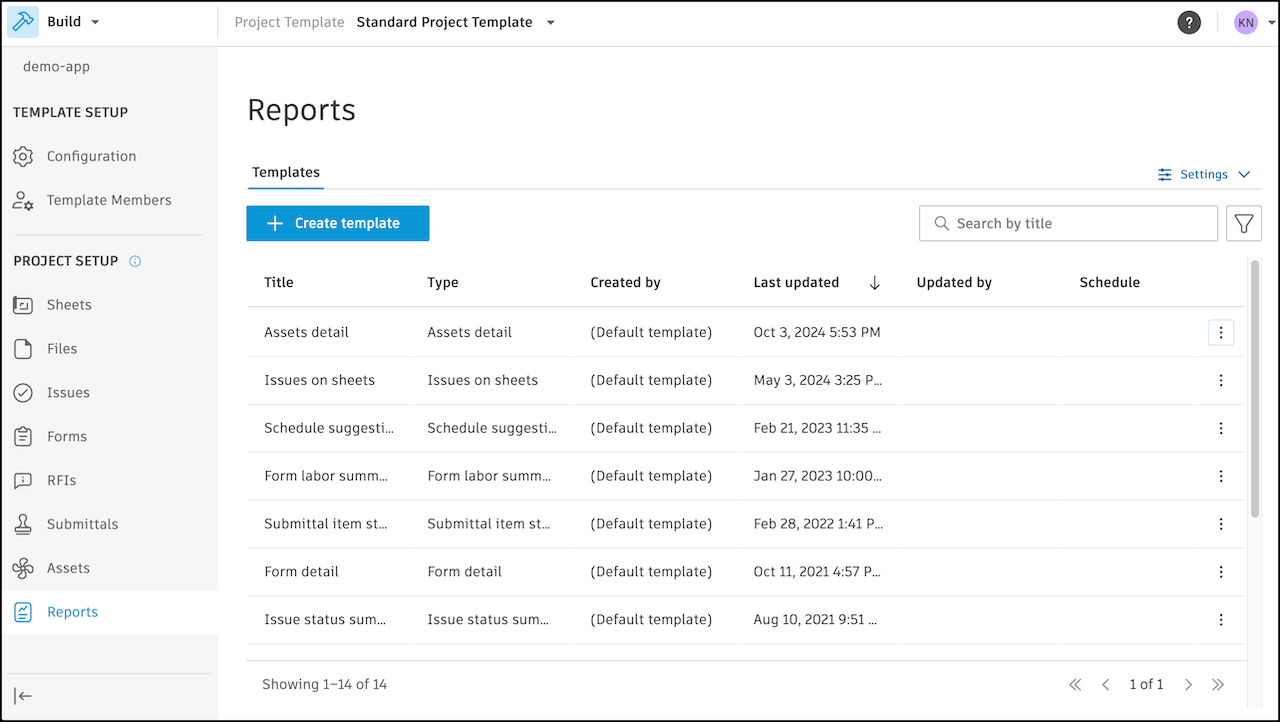
Task: Open the Standard Project Template dropdown
Action: tap(550, 23)
